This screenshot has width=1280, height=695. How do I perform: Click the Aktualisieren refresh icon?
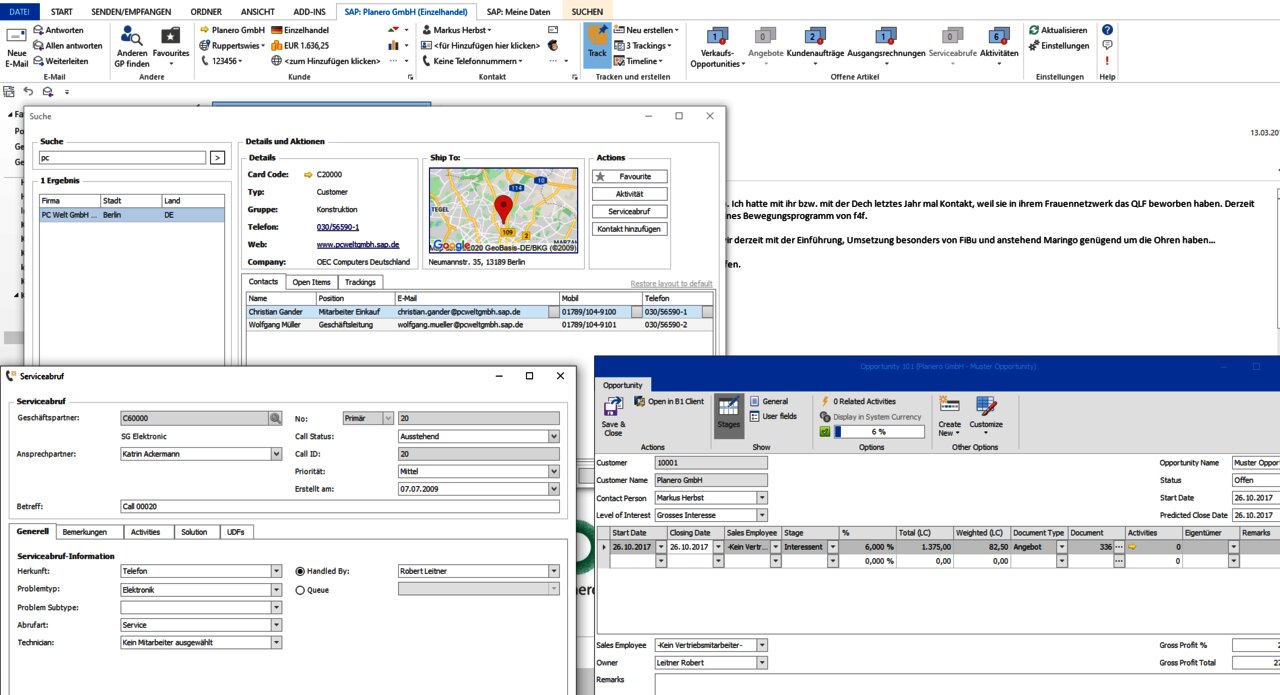pos(1035,30)
